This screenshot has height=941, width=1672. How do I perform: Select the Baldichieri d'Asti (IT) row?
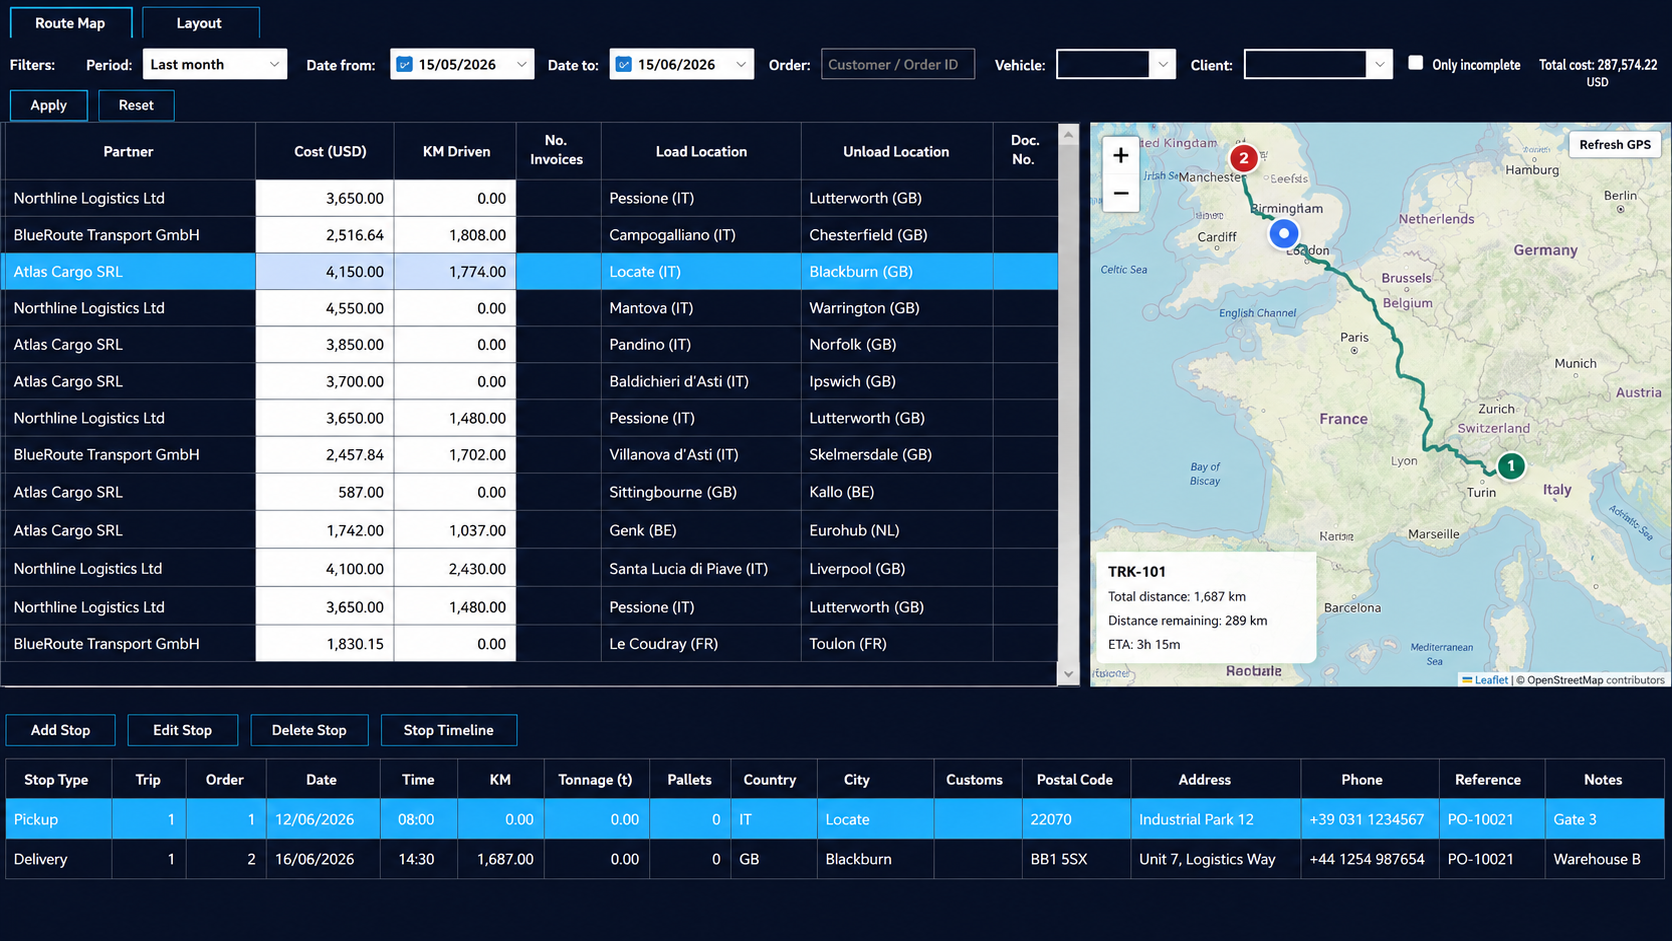point(530,381)
